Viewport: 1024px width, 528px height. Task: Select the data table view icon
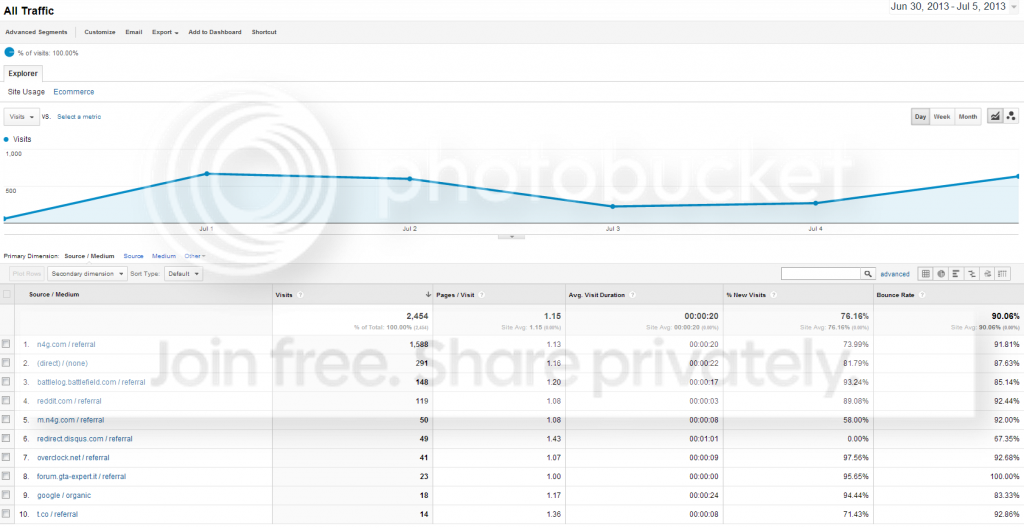[x=925, y=274]
